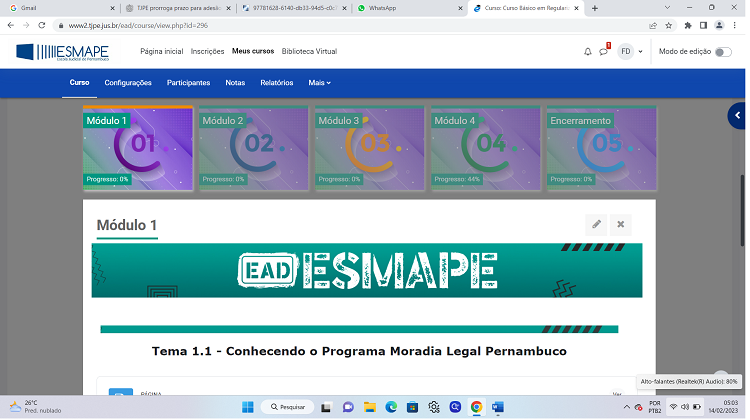Open the Participantes tab
The height and width of the screenshot is (420, 750).
[189, 83]
